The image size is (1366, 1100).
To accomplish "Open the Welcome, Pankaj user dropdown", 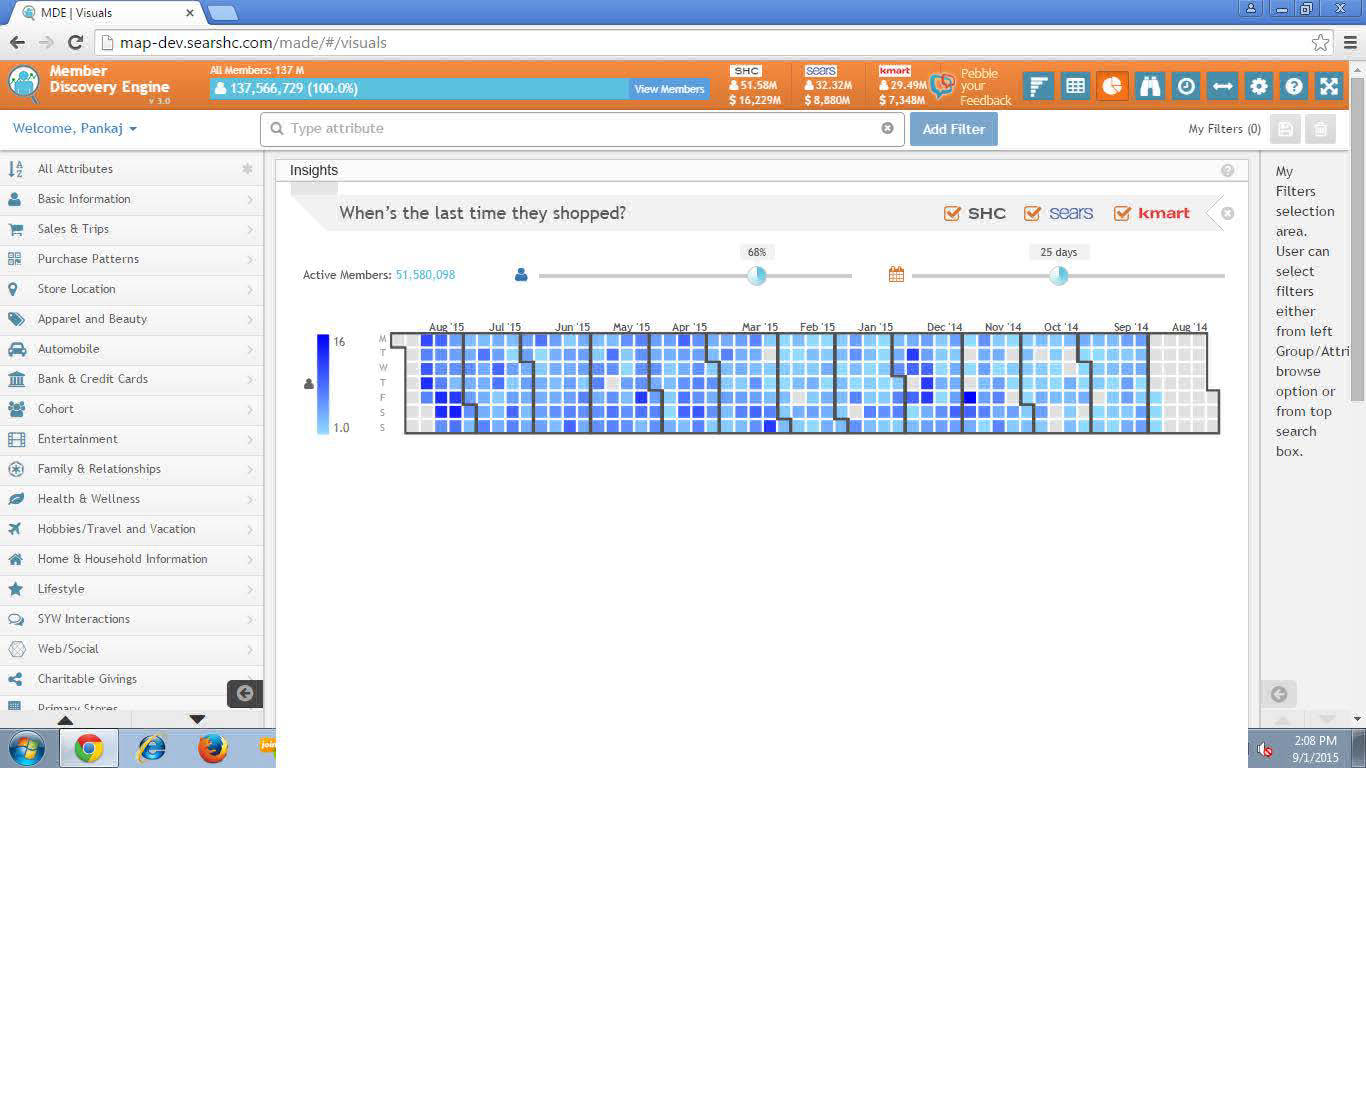I will tap(75, 129).
